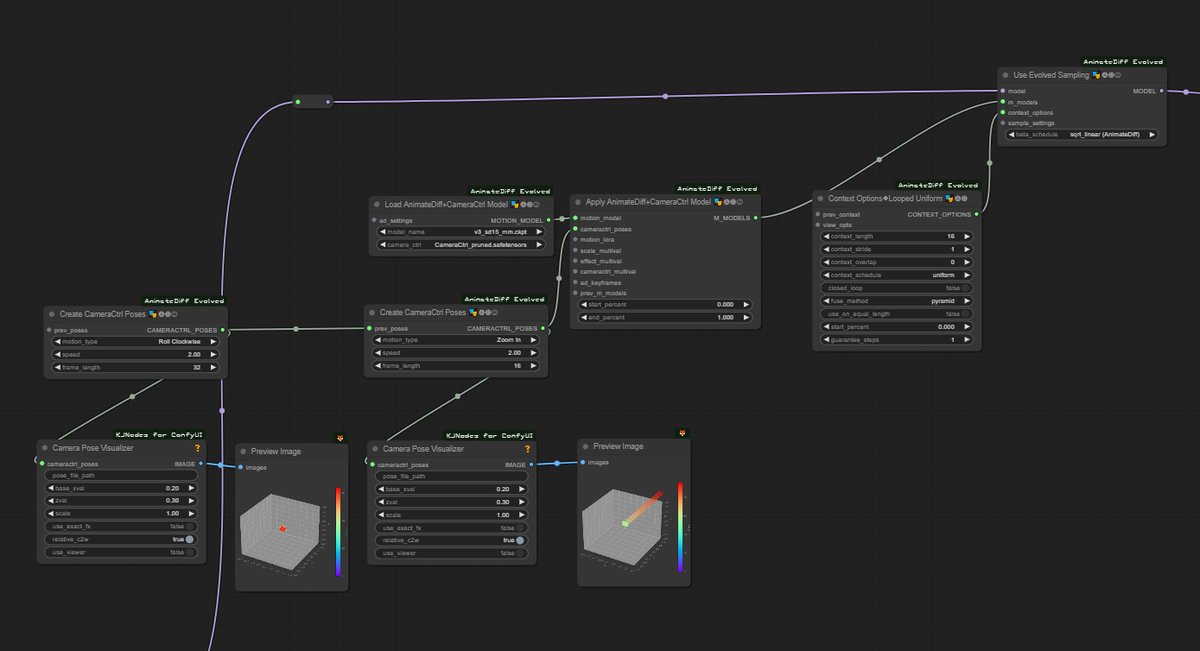Click the sample_settings input socket
Screen dimensions: 1200x651
[1002, 123]
